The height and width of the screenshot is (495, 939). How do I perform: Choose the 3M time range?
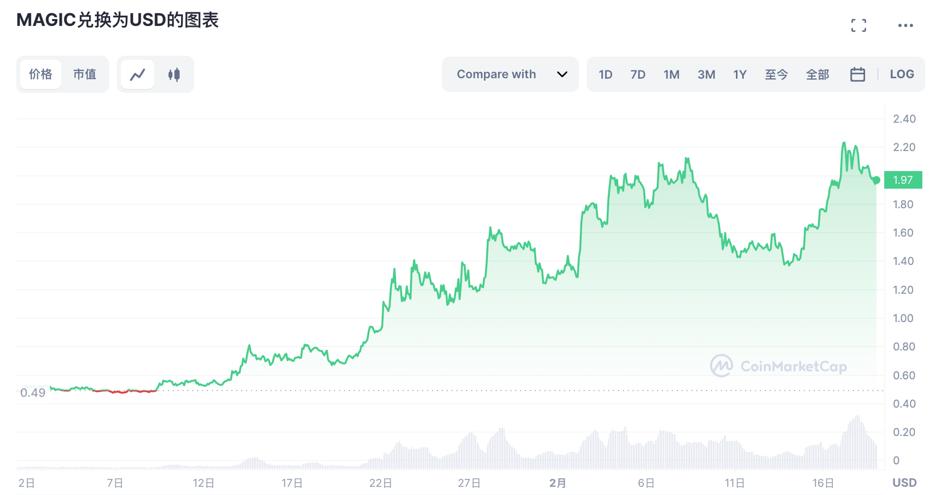706,74
